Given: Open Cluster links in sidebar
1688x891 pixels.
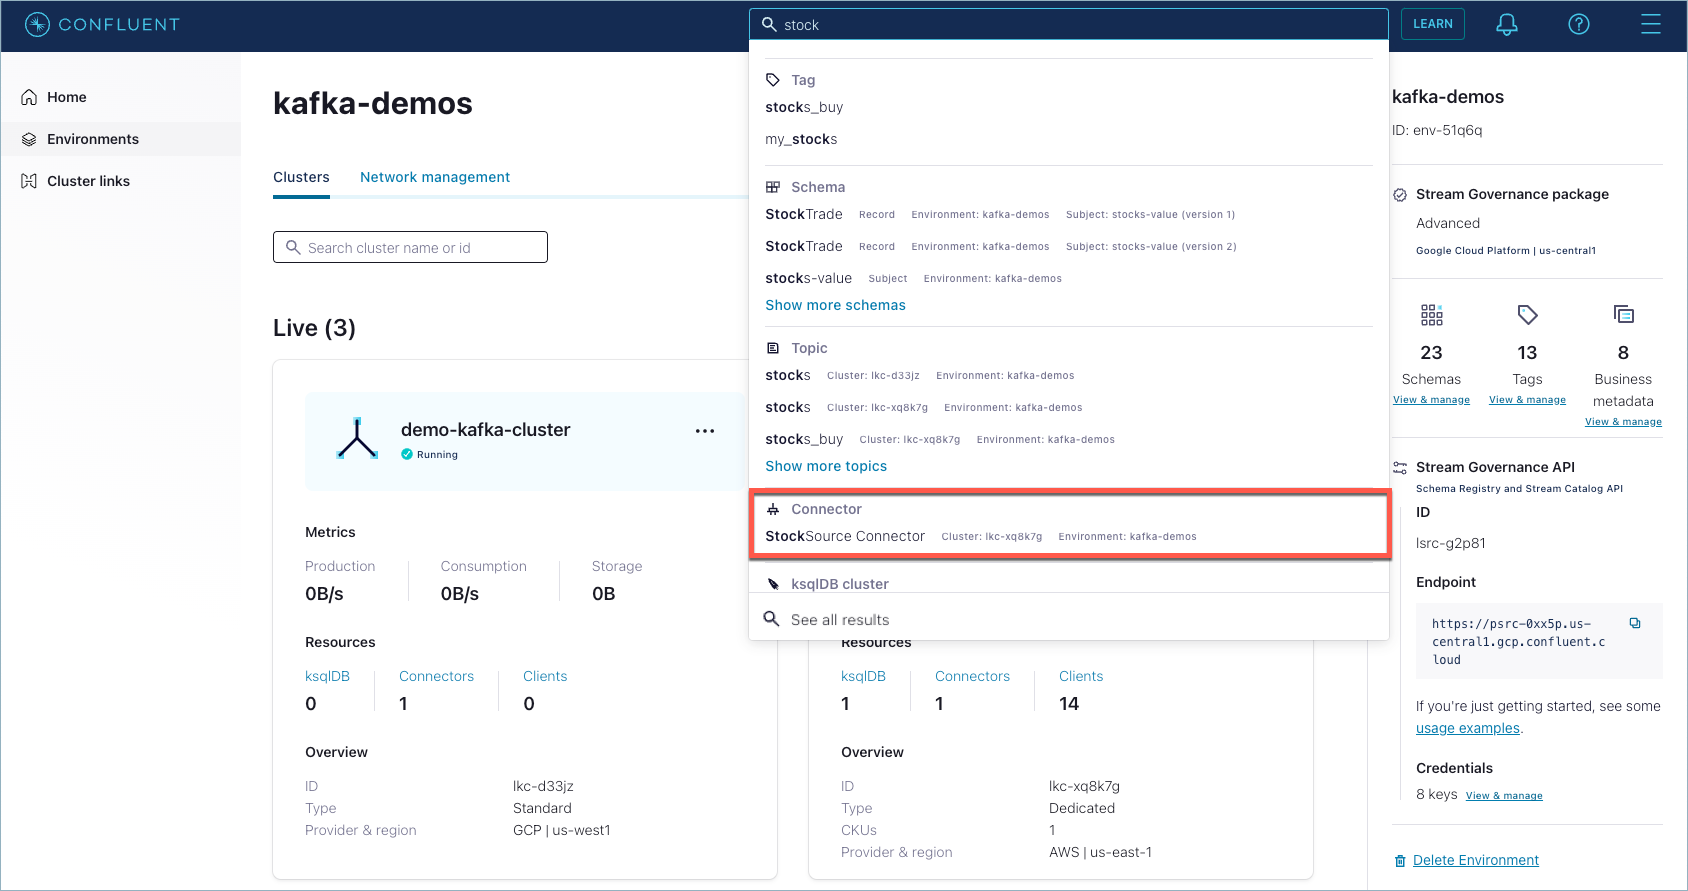Looking at the screenshot, I should (120, 181).
